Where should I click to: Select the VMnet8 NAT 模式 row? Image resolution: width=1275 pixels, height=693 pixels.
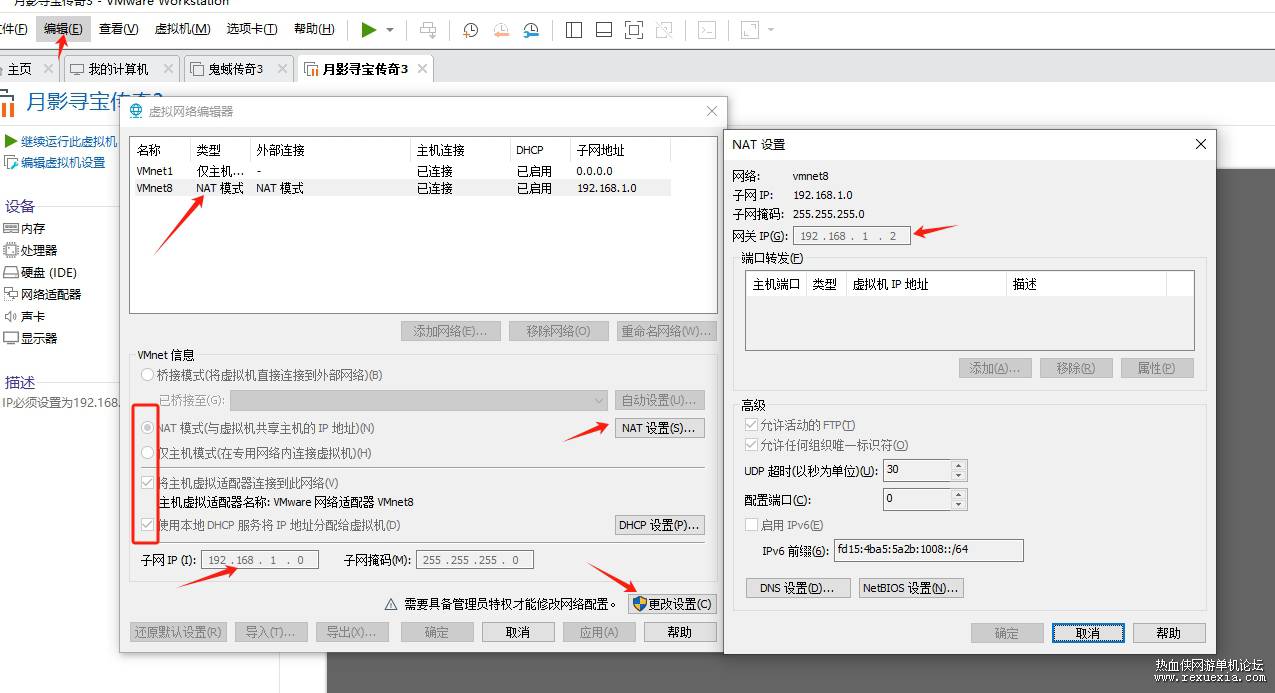point(402,188)
